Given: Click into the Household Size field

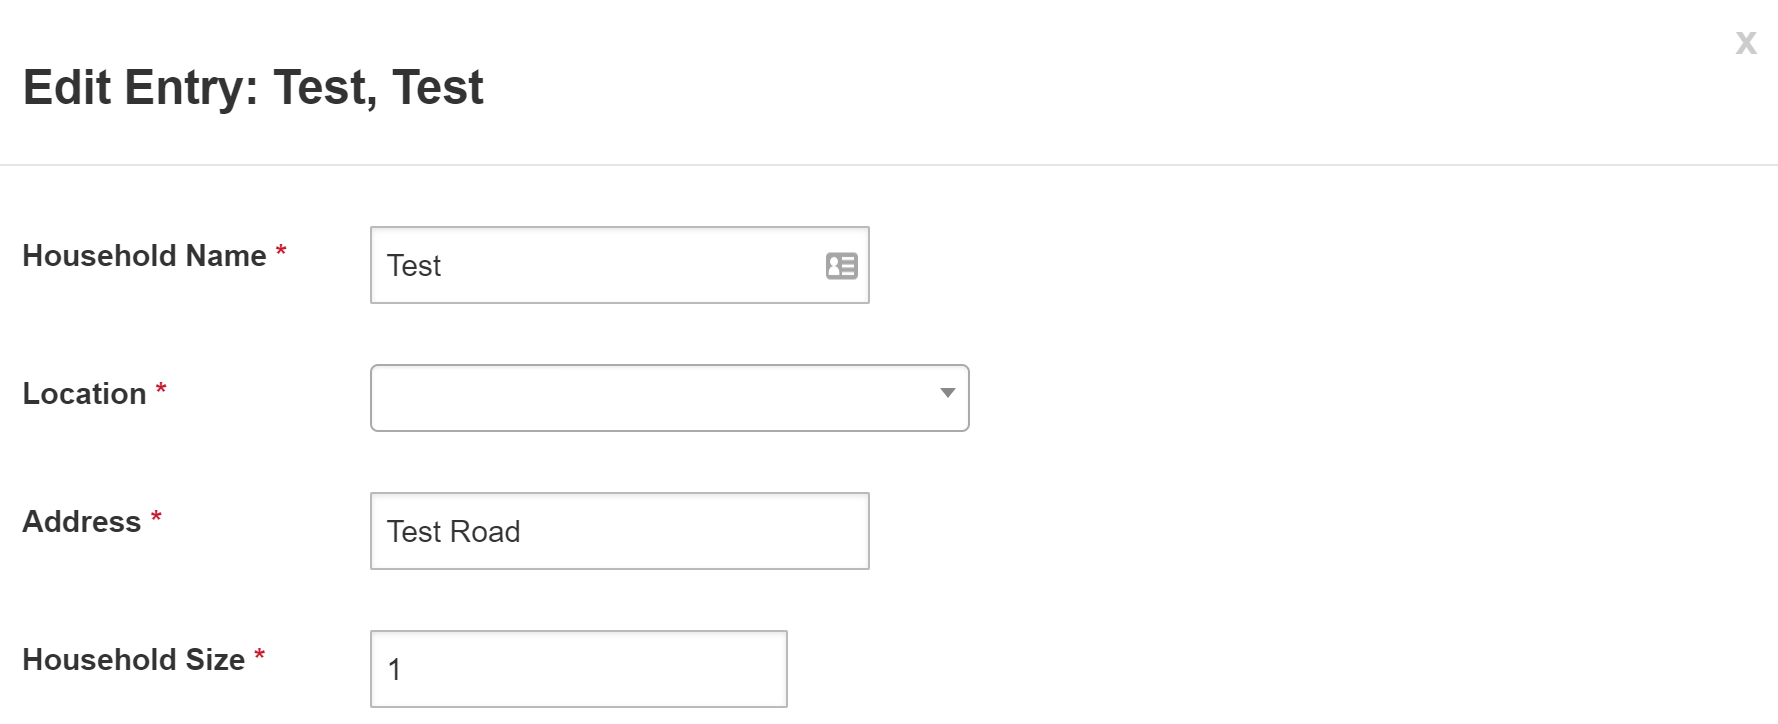Looking at the screenshot, I should coord(600,669).
